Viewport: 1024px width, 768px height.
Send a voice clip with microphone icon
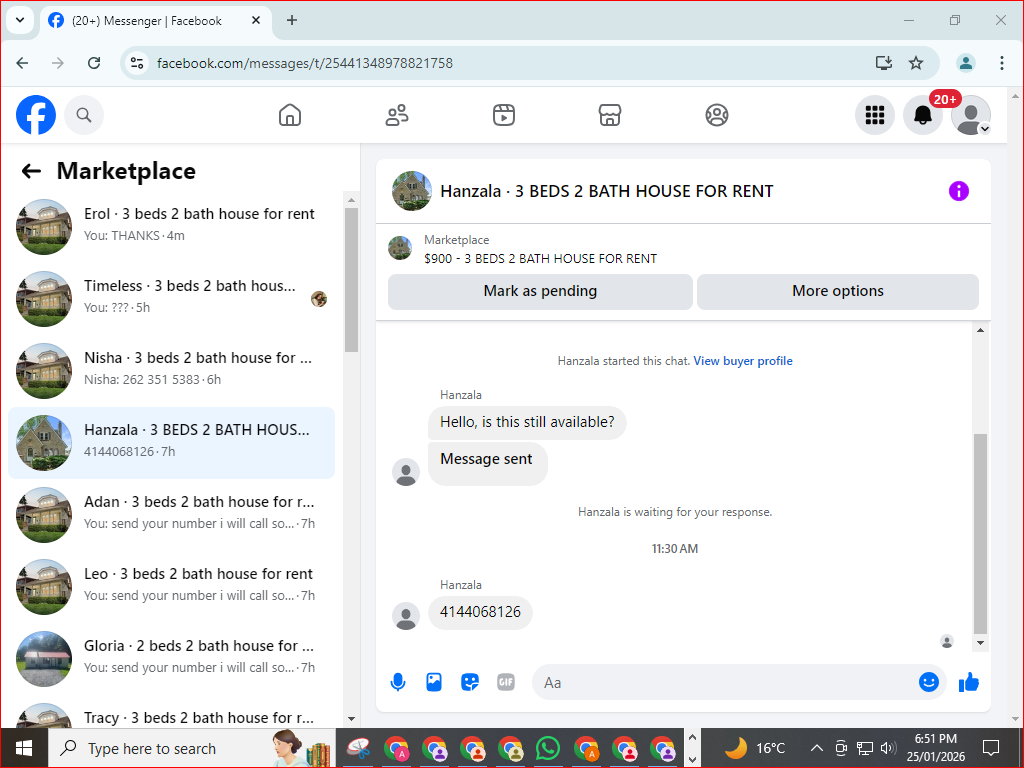tap(398, 682)
